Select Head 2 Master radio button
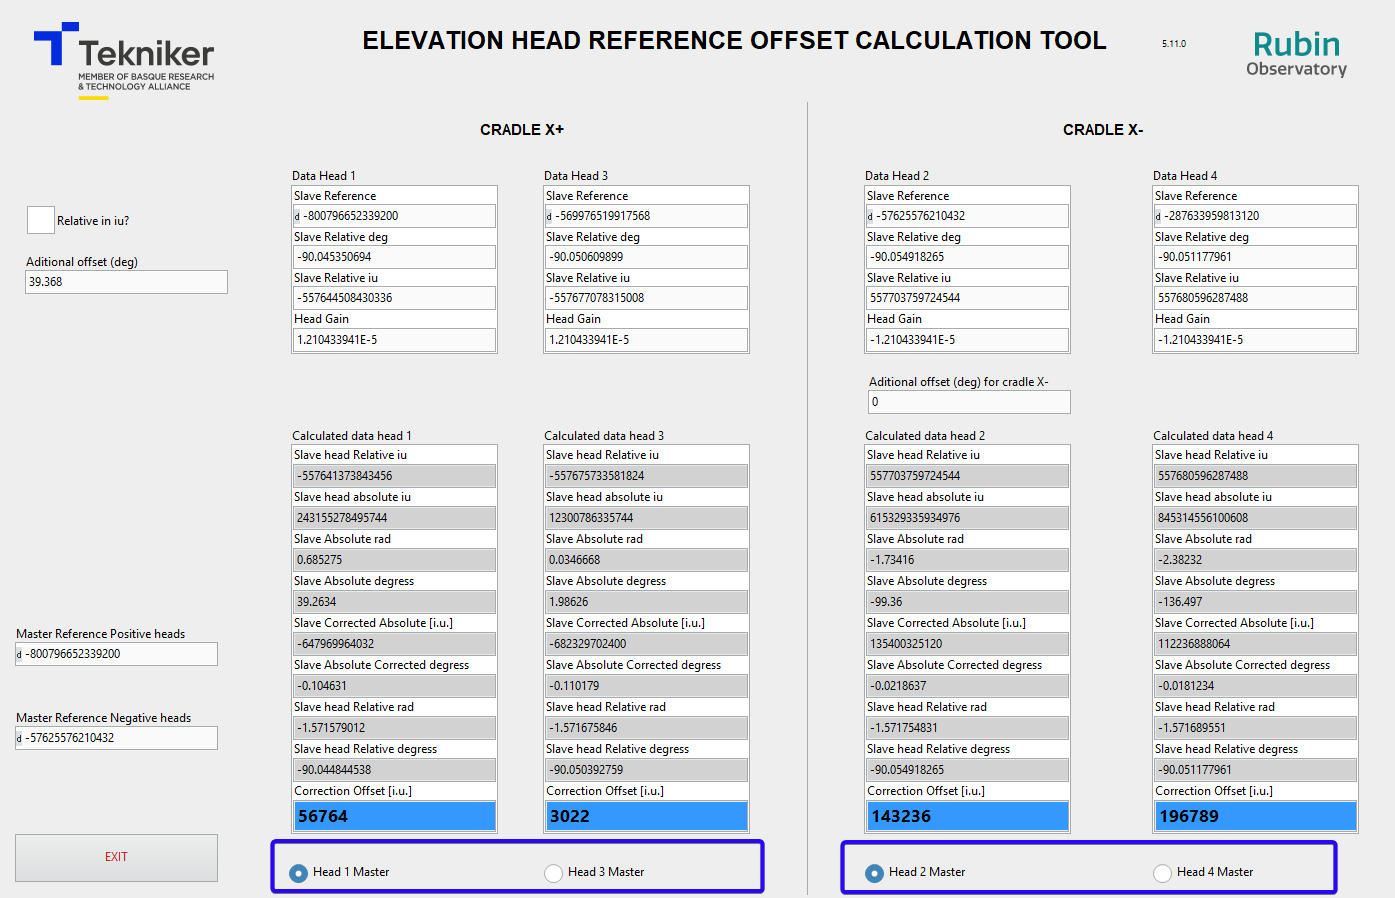This screenshot has height=898, width=1395. point(874,873)
